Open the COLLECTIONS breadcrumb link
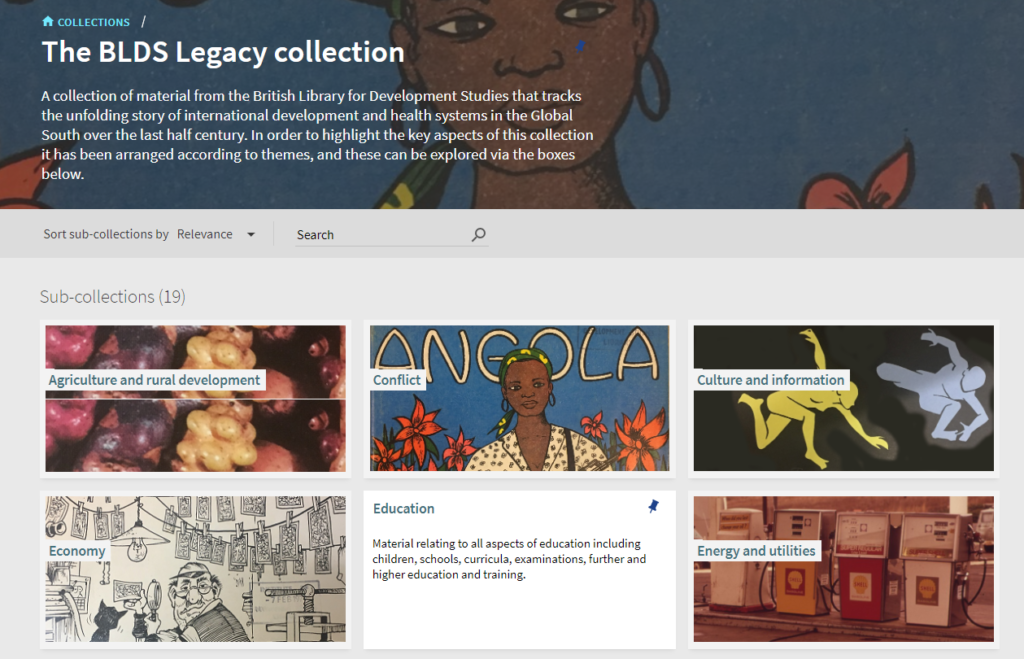1024x659 pixels. click(93, 22)
